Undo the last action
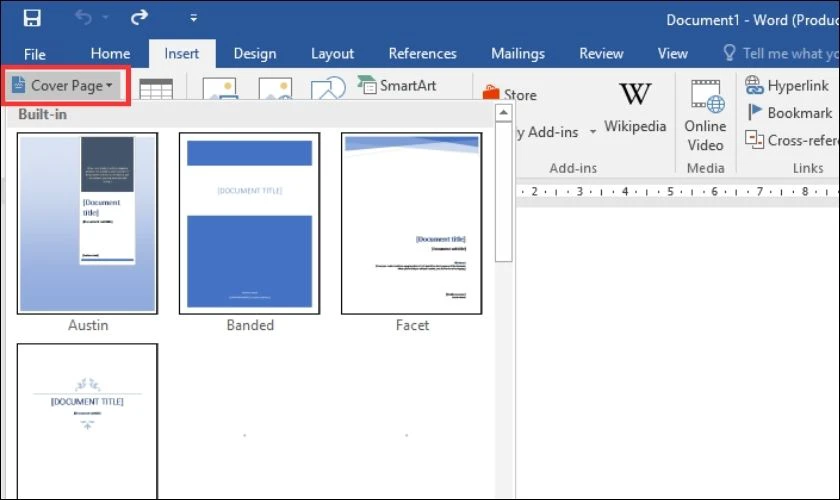 [x=83, y=18]
